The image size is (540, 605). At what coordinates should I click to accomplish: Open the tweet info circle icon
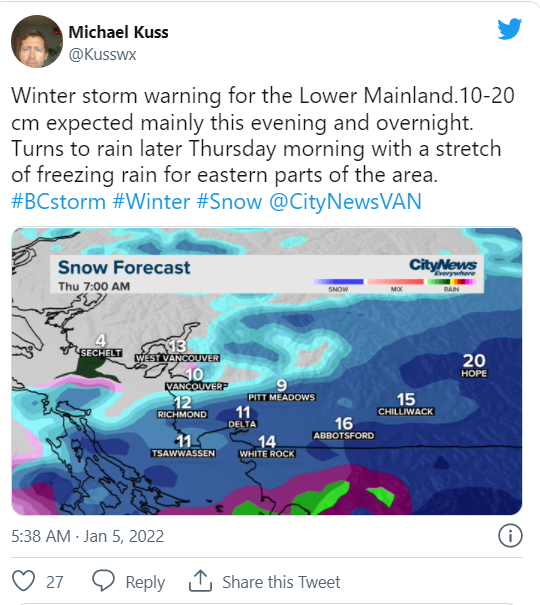click(x=510, y=536)
